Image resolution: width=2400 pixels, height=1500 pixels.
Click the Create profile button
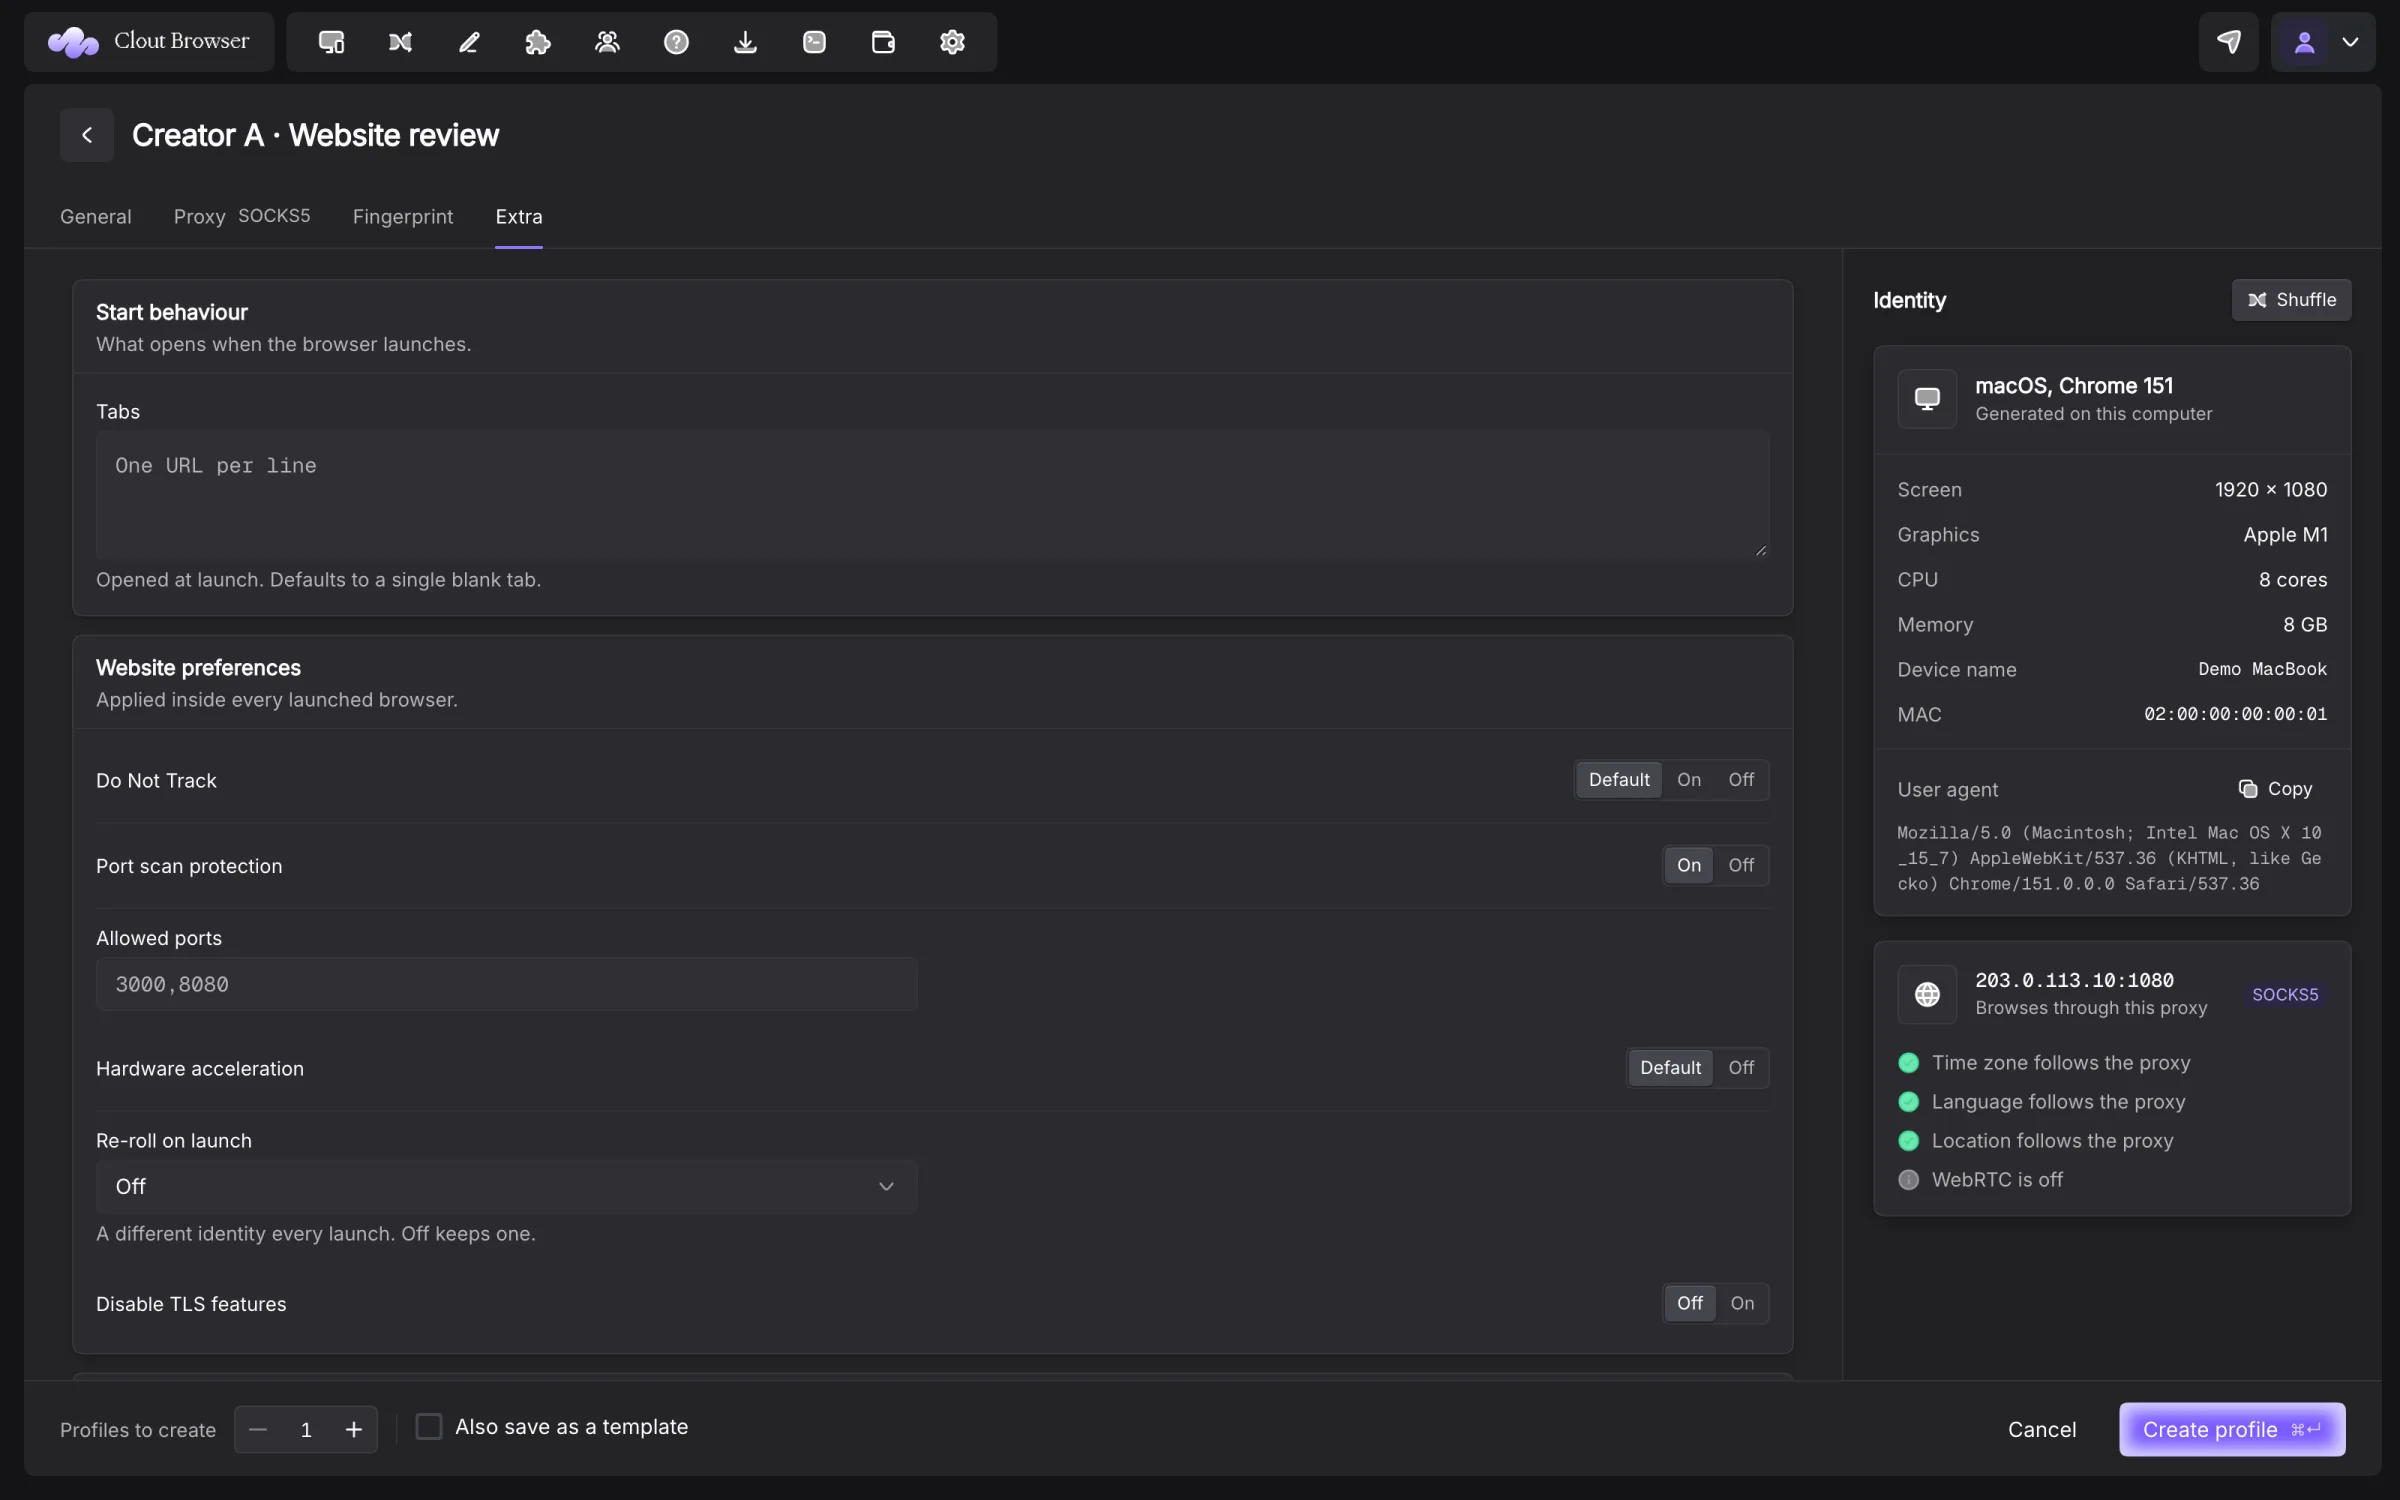coord(2232,1430)
